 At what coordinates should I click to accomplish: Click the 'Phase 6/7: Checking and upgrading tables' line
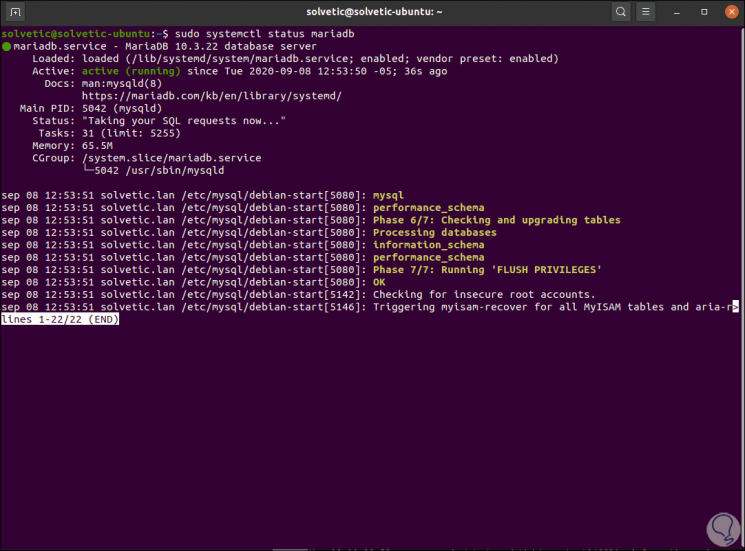496,220
